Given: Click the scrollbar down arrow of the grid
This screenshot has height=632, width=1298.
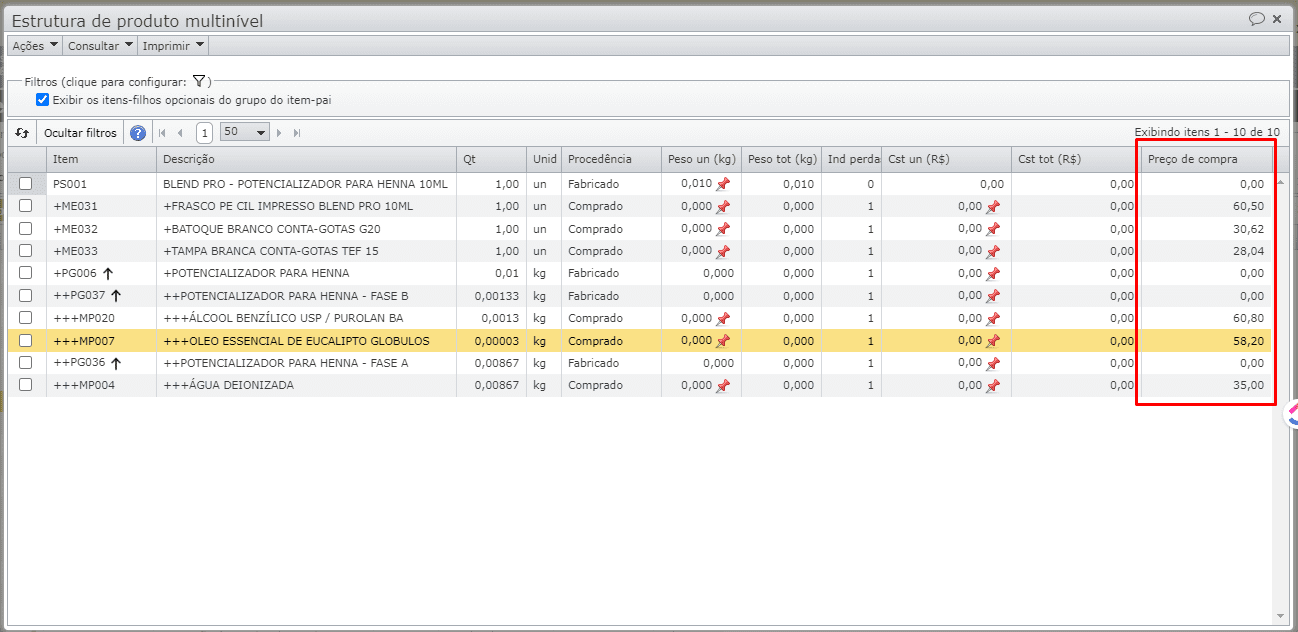Looking at the screenshot, I should [1281, 616].
